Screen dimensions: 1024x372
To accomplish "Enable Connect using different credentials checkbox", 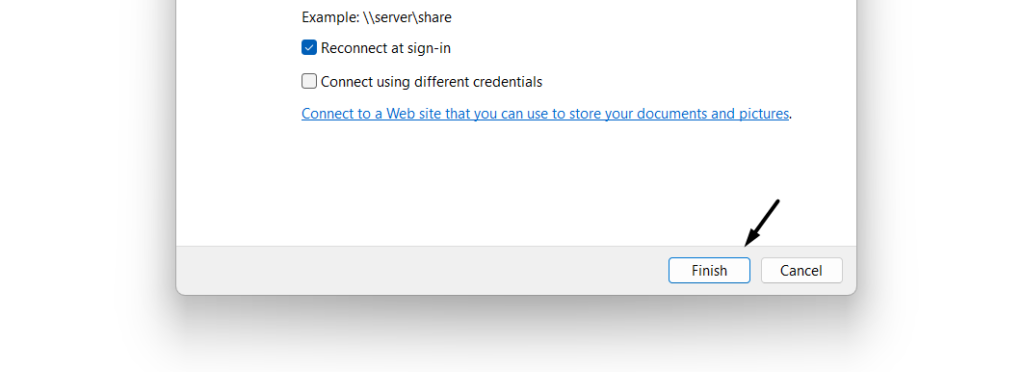I will [x=309, y=82].
